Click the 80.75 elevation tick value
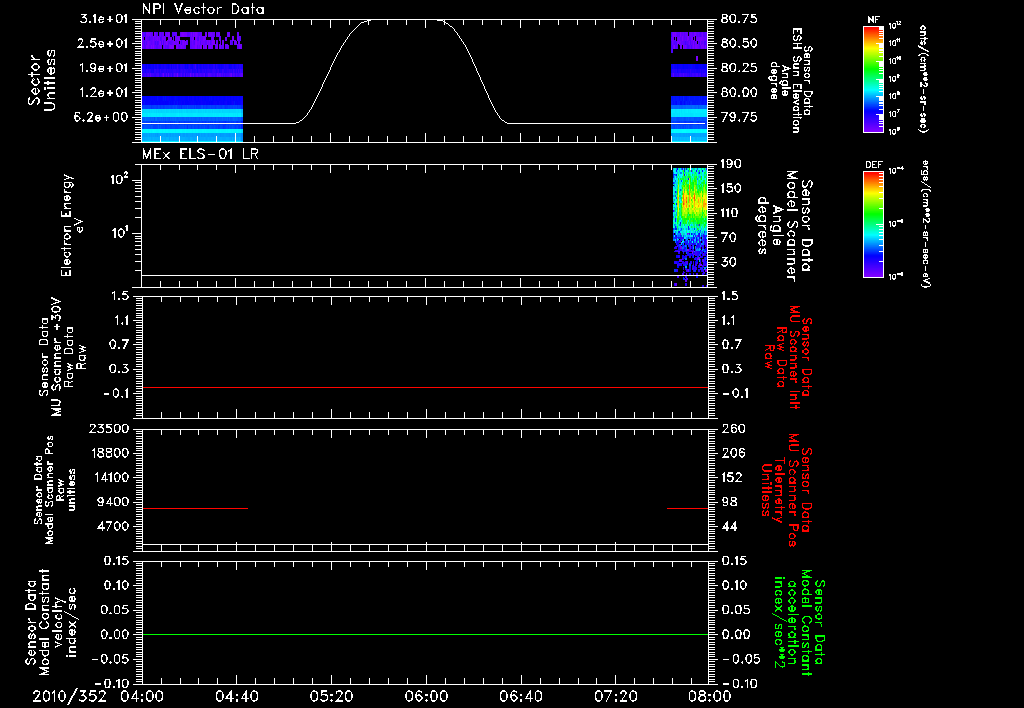 coord(739,19)
